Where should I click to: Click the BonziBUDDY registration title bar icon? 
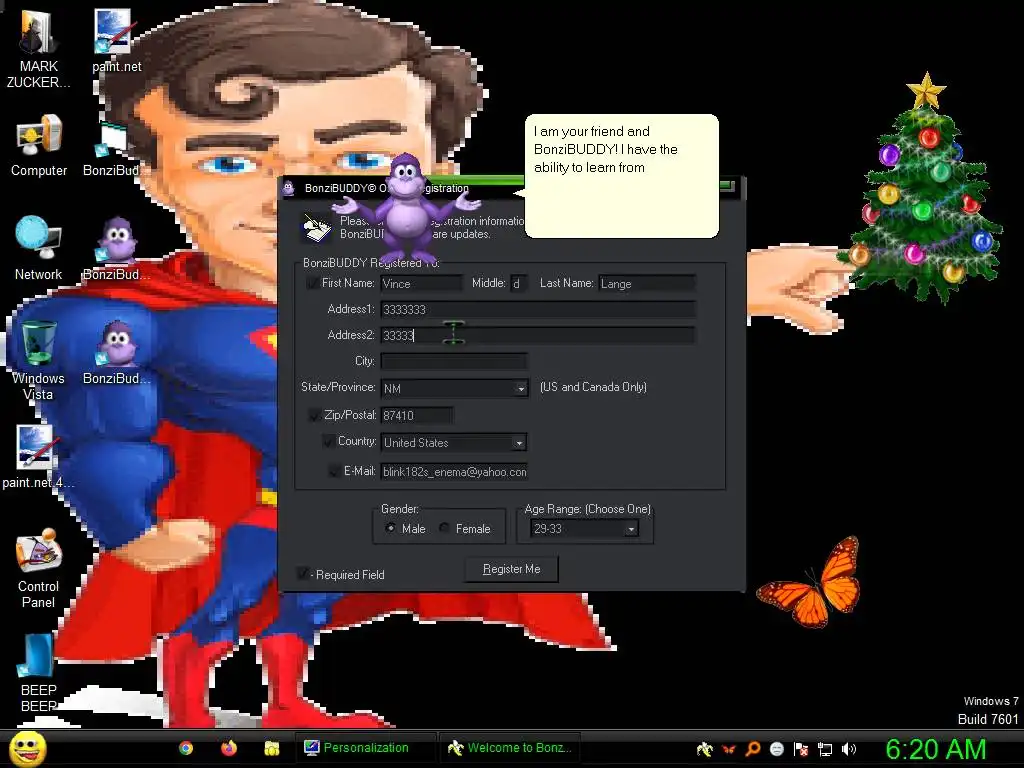point(289,188)
